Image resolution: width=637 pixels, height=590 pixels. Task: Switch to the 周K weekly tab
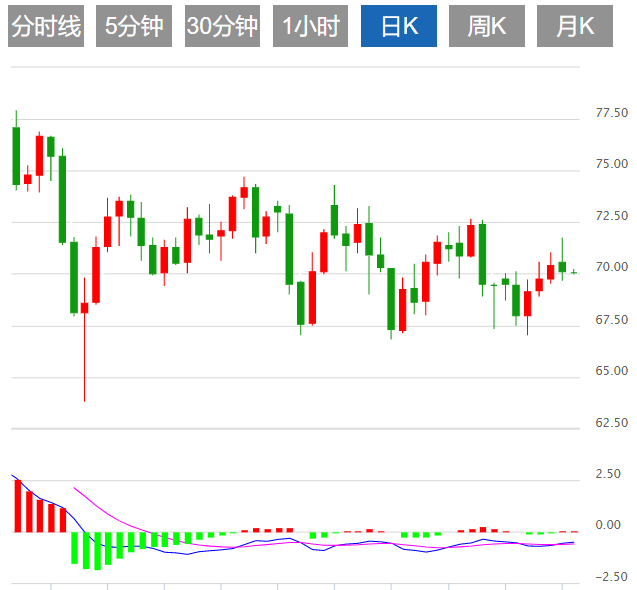coord(487,26)
